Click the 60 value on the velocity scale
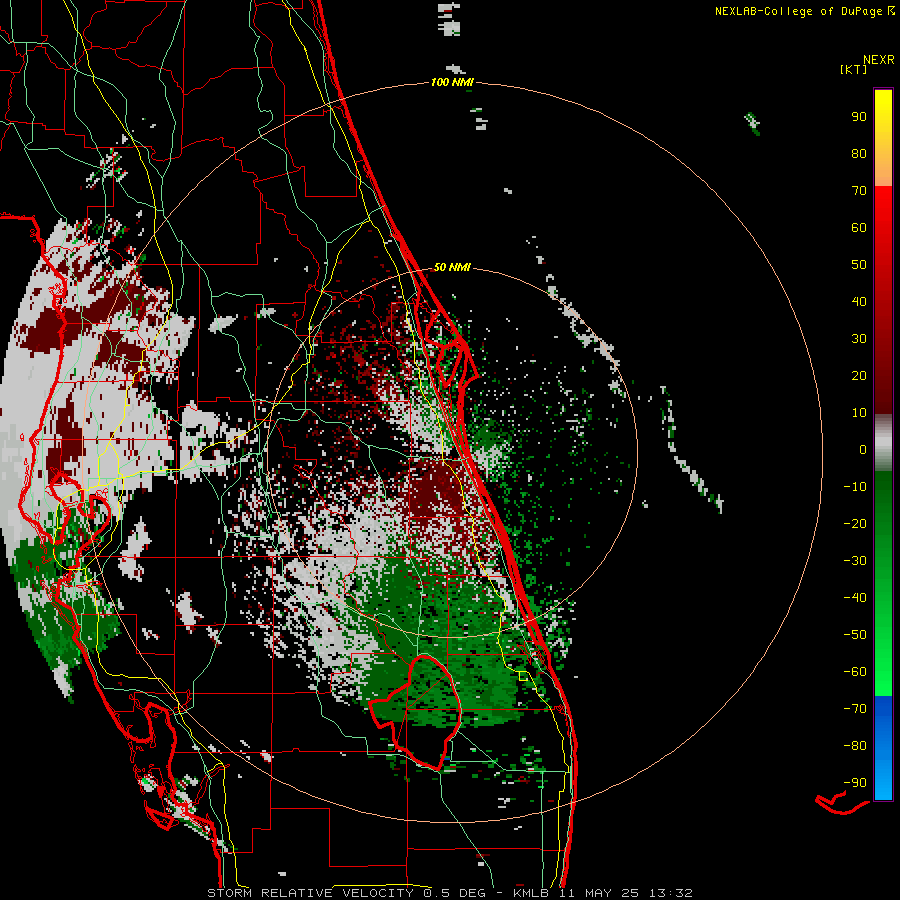This screenshot has width=900, height=900. coord(859,227)
